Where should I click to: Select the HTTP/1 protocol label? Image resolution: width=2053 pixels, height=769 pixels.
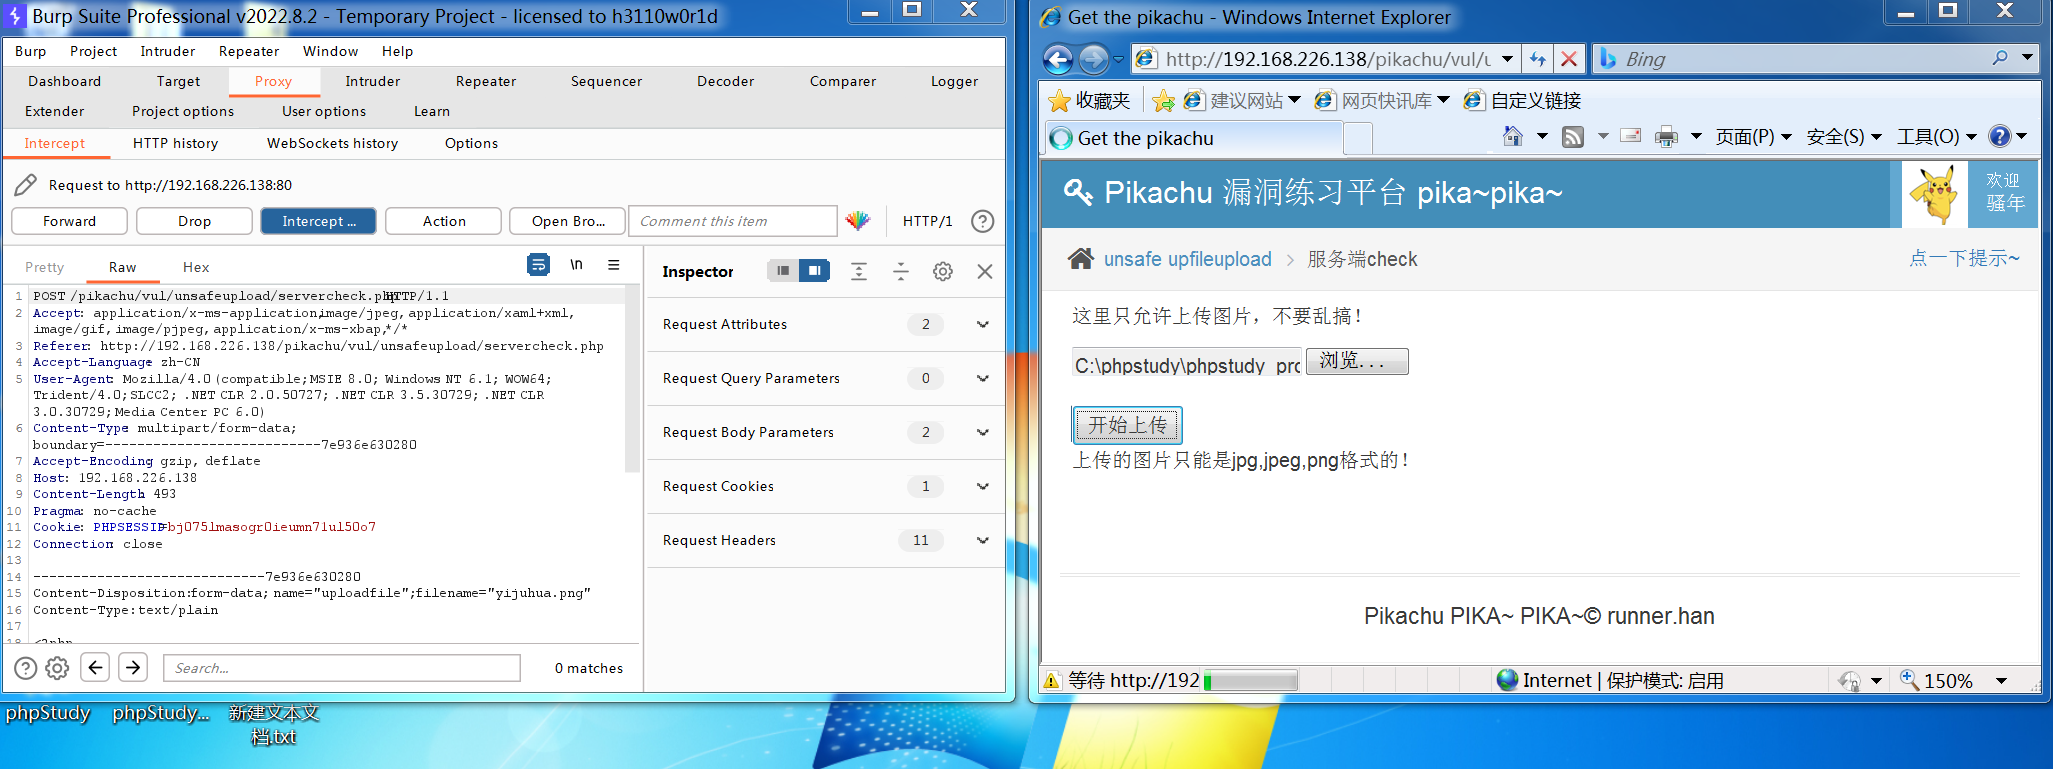pyautogui.click(x=927, y=221)
